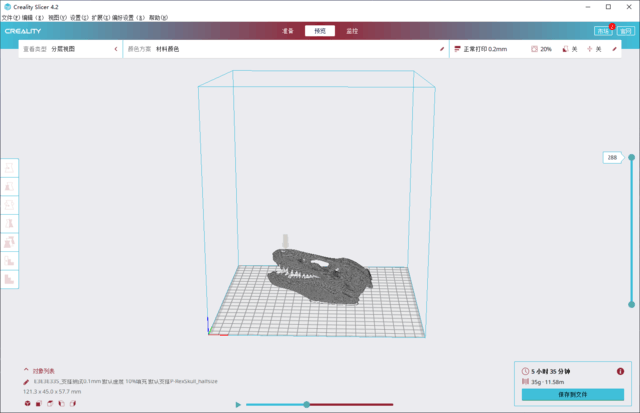Viewport: 640px width, 413px height.
Task: Select the second tool in left toolbar
Action: (x=9, y=187)
